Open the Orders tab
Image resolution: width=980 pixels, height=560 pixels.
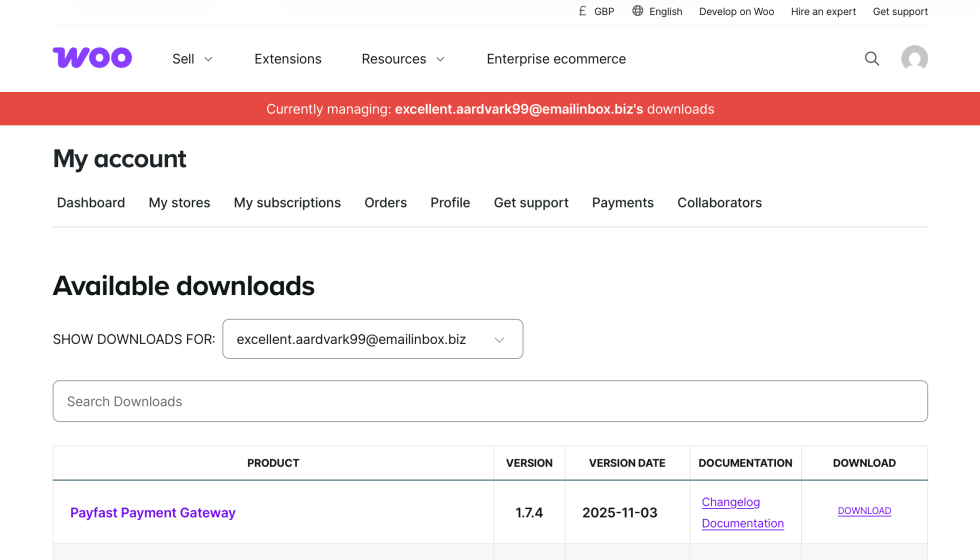coord(385,203)
